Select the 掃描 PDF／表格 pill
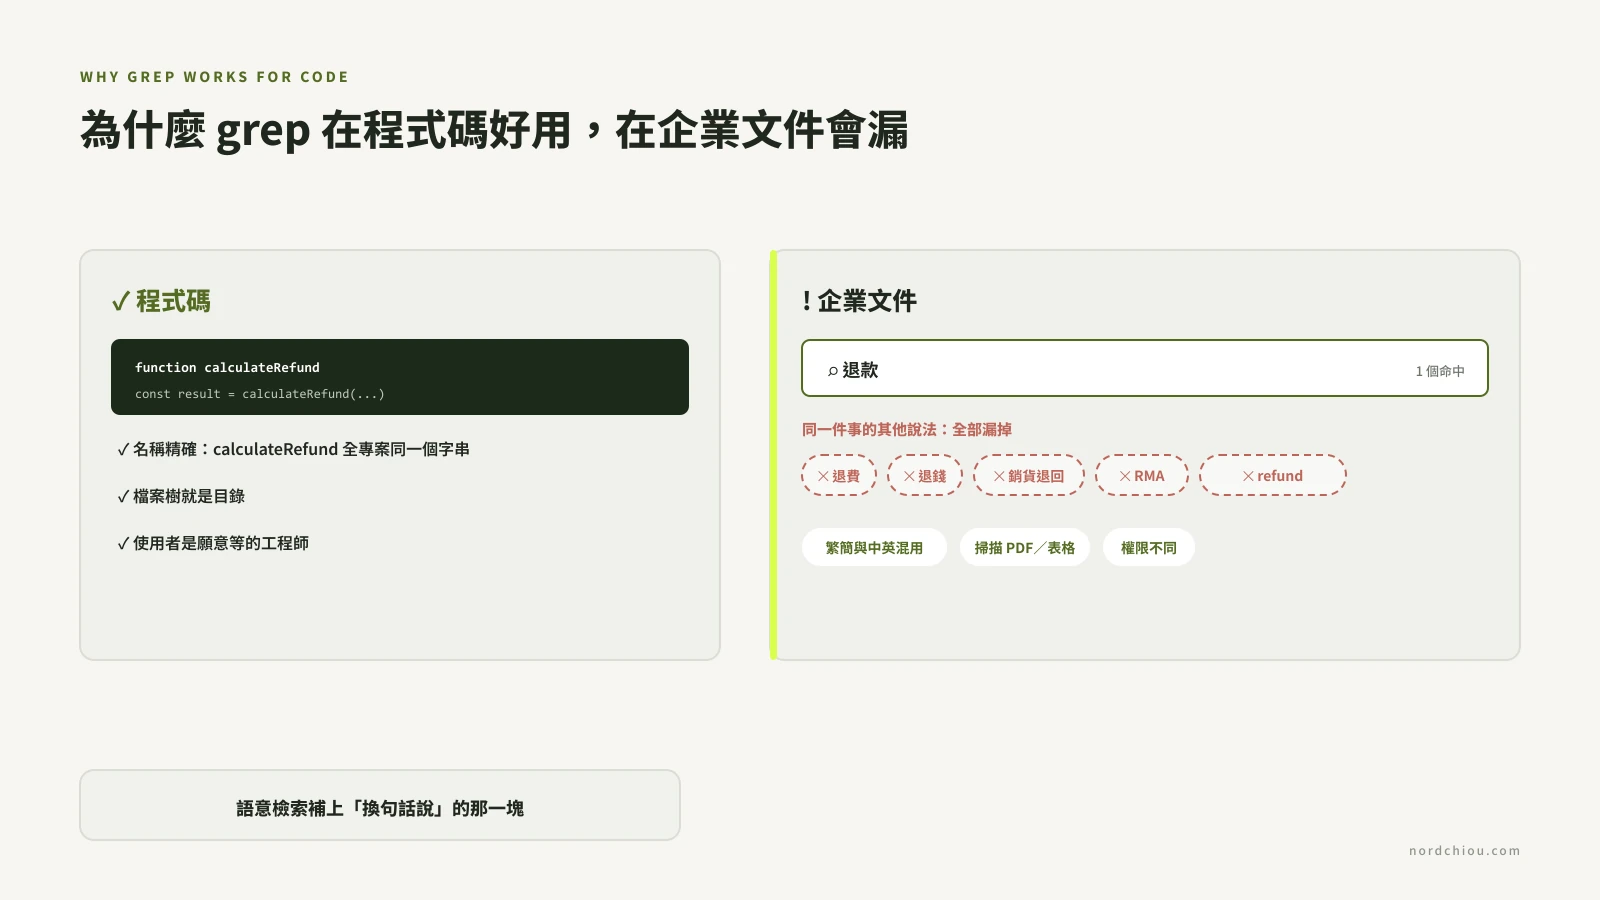1600x900 pixels. [x=1025, y=547]
